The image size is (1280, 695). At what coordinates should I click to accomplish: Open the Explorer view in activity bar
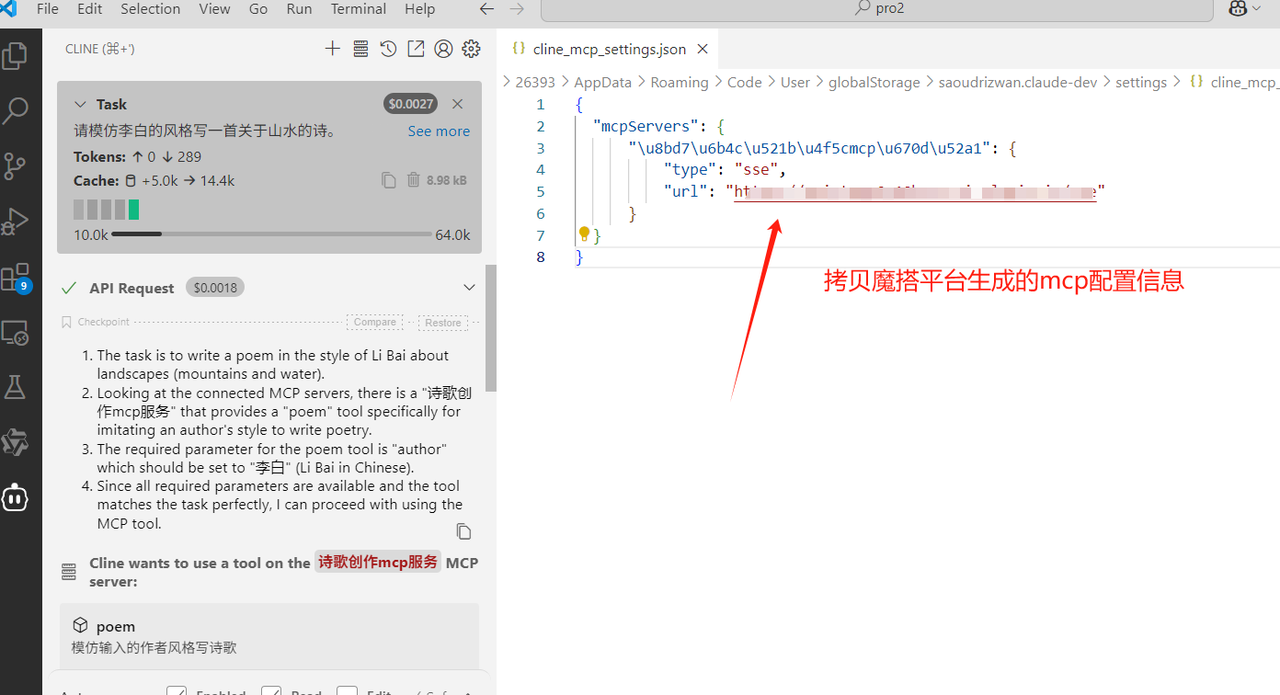[x=15, y=55]
